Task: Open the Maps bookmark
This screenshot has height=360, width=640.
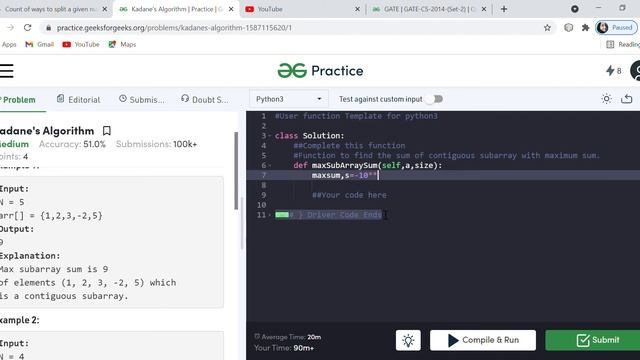Action: pos(122,44)
